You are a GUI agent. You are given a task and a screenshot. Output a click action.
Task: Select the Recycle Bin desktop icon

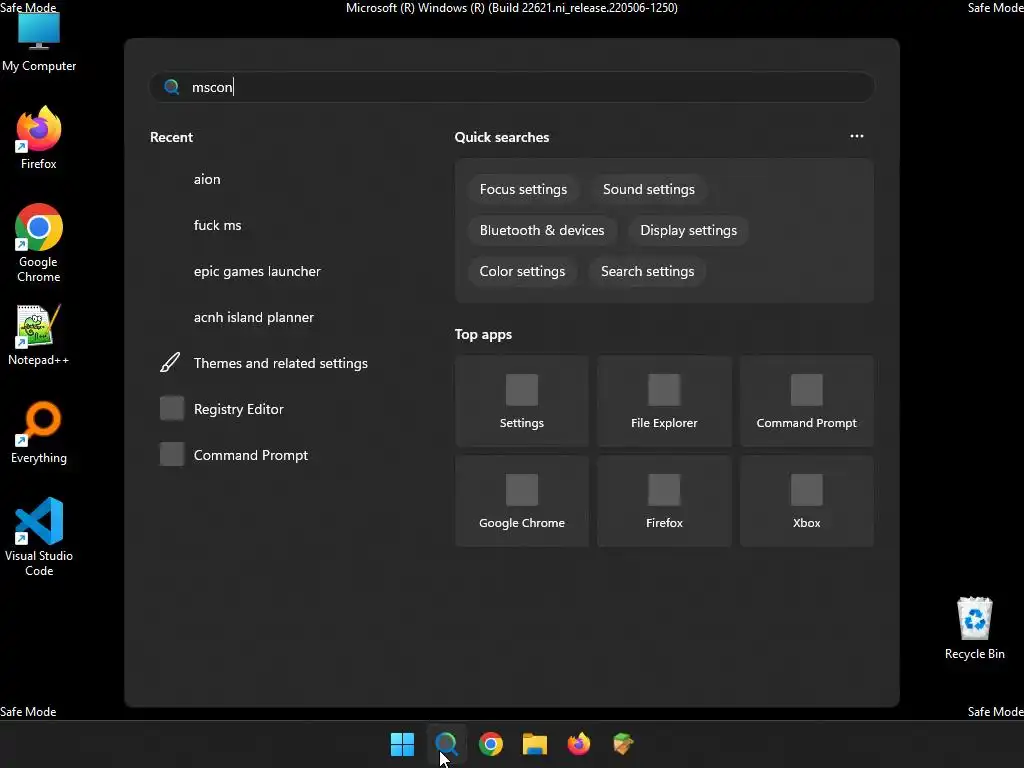(x=974, y=628)
